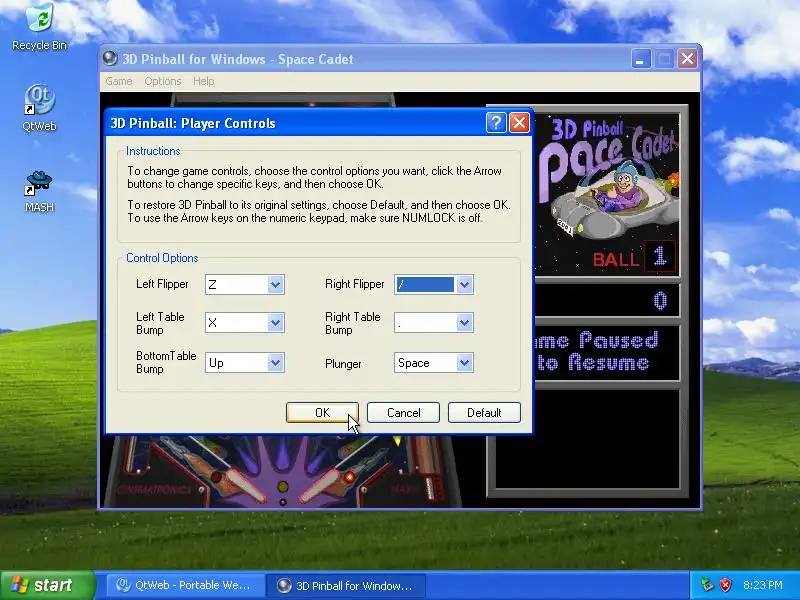Viewport: 800px width, 600px height.
Task: Open the Options menu in 3D Pinball
Action: [x=163, y=81]
